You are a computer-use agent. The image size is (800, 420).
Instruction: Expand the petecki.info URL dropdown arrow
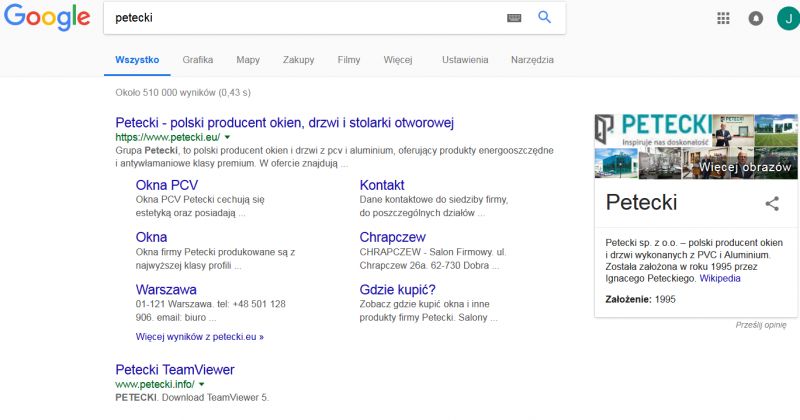[202, 384]
